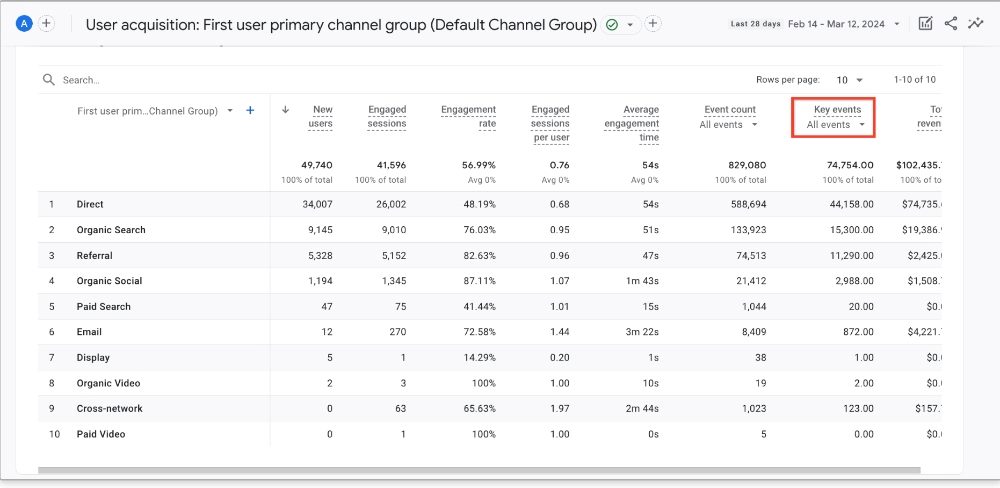Click the 'Display' channel row label
This screenshot has width=1000, height=488.
coord(93,358)
